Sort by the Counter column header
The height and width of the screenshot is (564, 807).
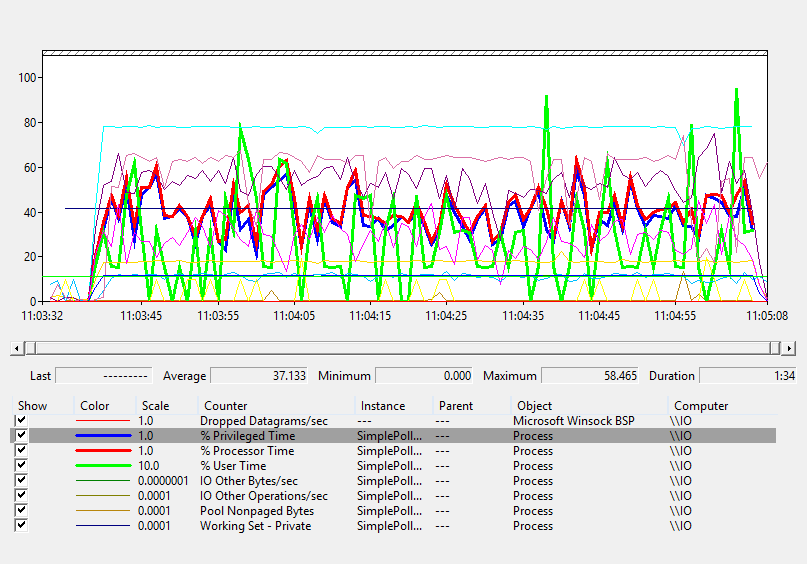225,406
